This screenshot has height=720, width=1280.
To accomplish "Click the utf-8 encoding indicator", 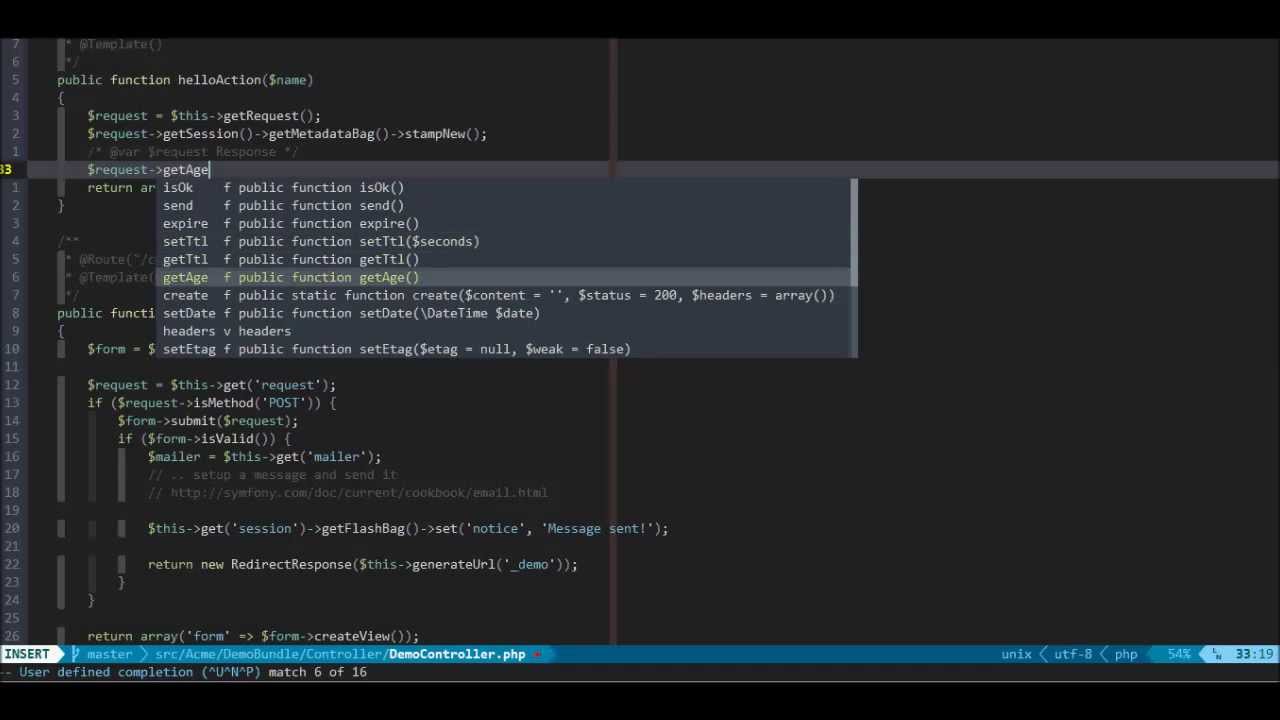I will pyautogui.click(x=1073, y=654).
